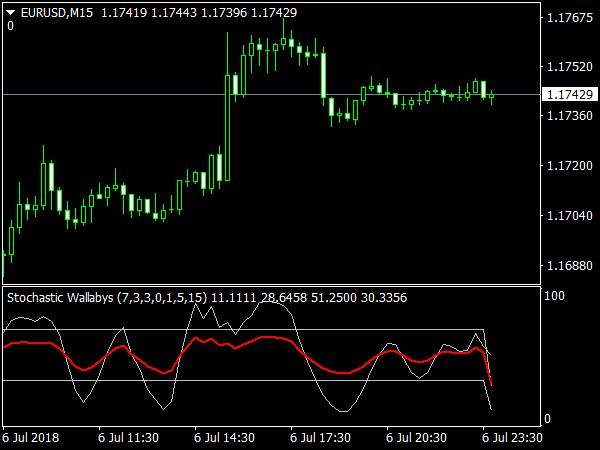Select the 6 Jul 17:30 time label
The height and width of the screenshot is (450, 600).
point(320,437)
